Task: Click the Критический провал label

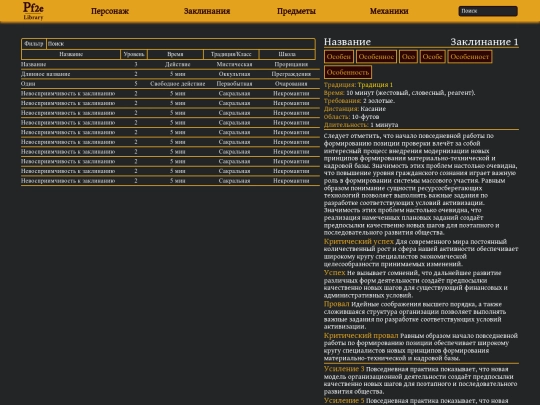Action: point(361,335)
